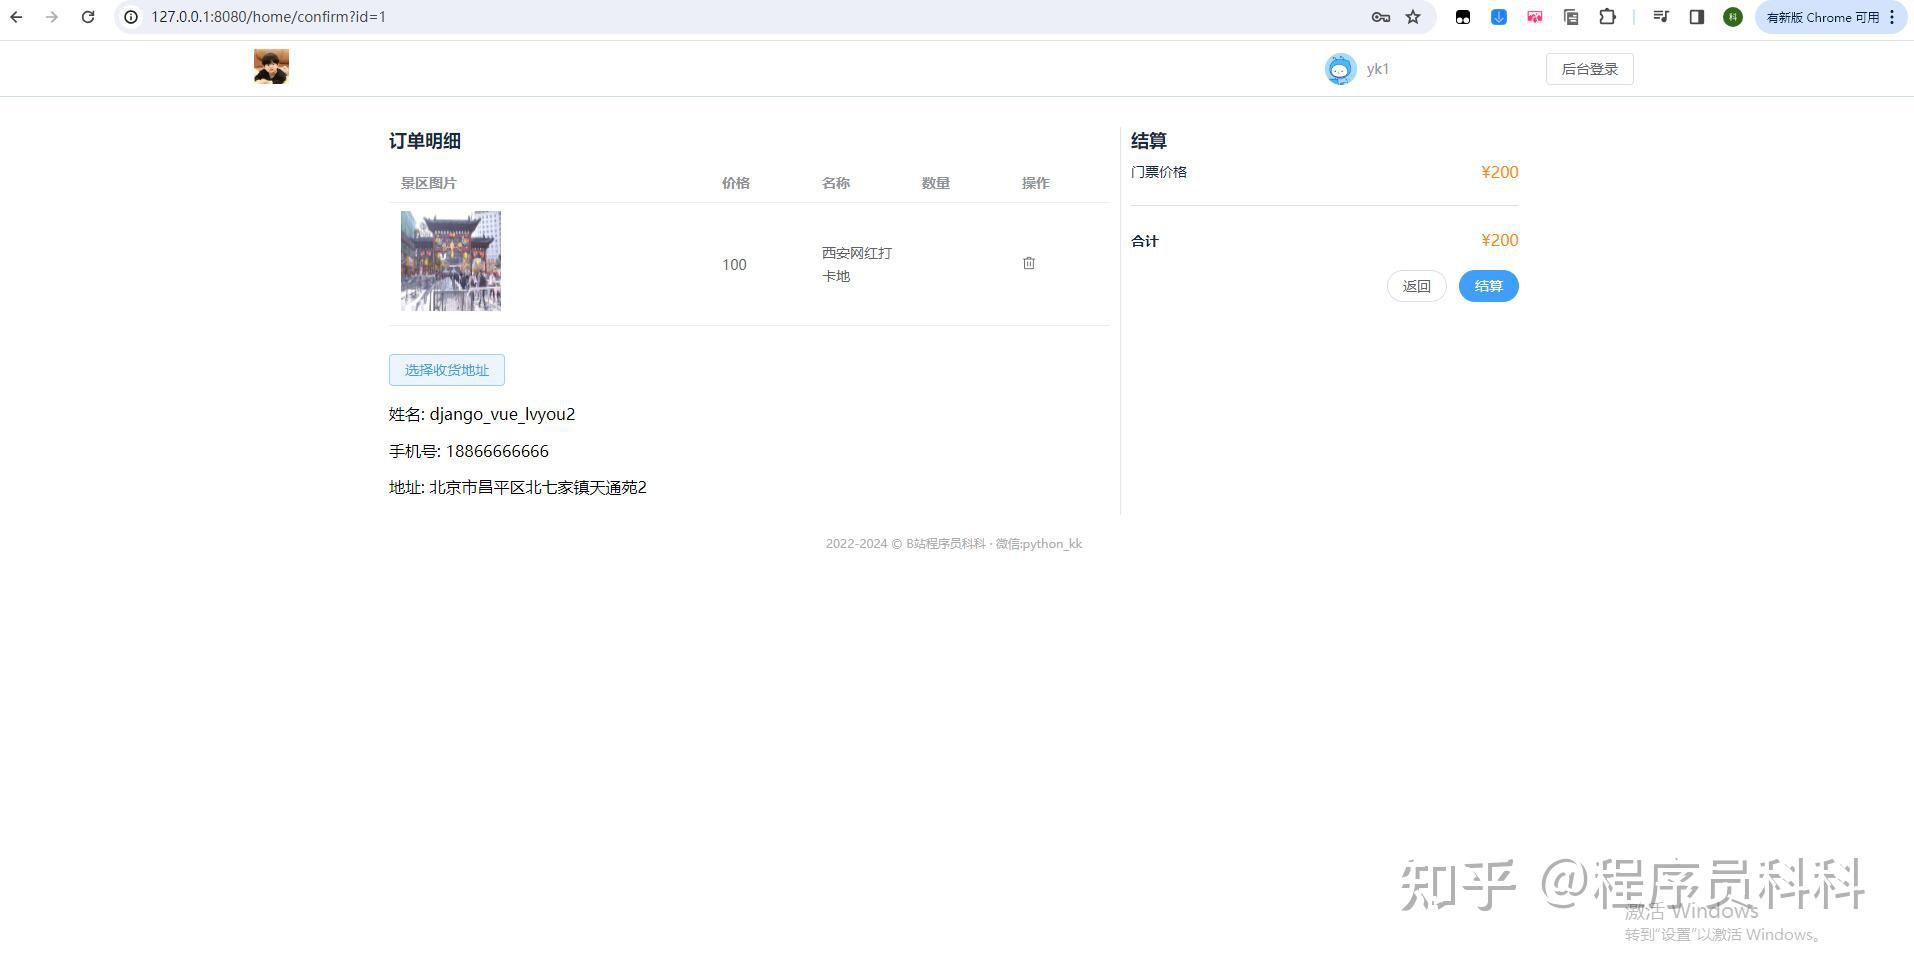Go back using the back arrow
This screenshot has width=1914, height=962.
[x=16, y=17]
